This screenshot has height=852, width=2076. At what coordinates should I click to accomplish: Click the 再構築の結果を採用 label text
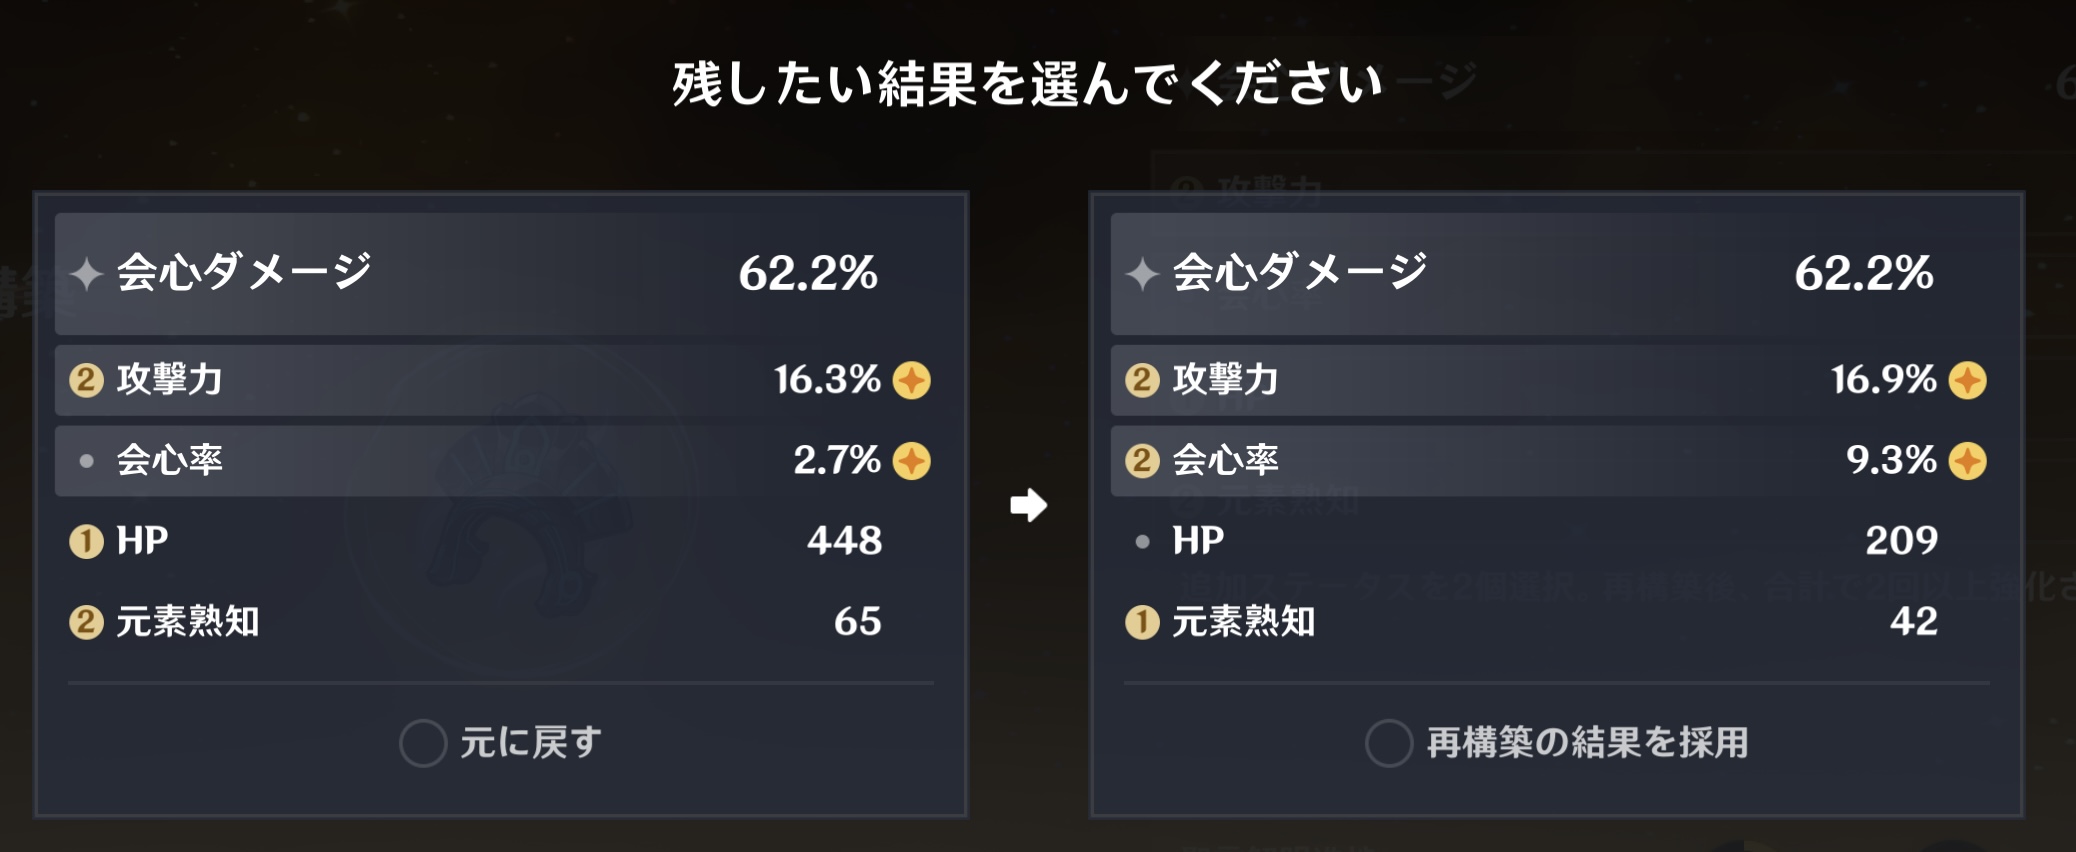(1587, 743)
